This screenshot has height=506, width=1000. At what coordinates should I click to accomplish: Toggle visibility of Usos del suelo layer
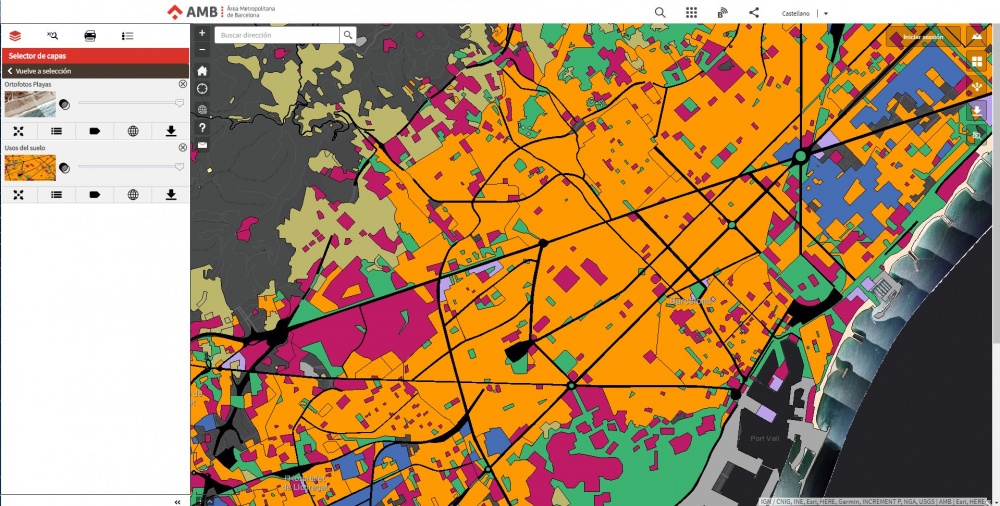pos(64,168)
